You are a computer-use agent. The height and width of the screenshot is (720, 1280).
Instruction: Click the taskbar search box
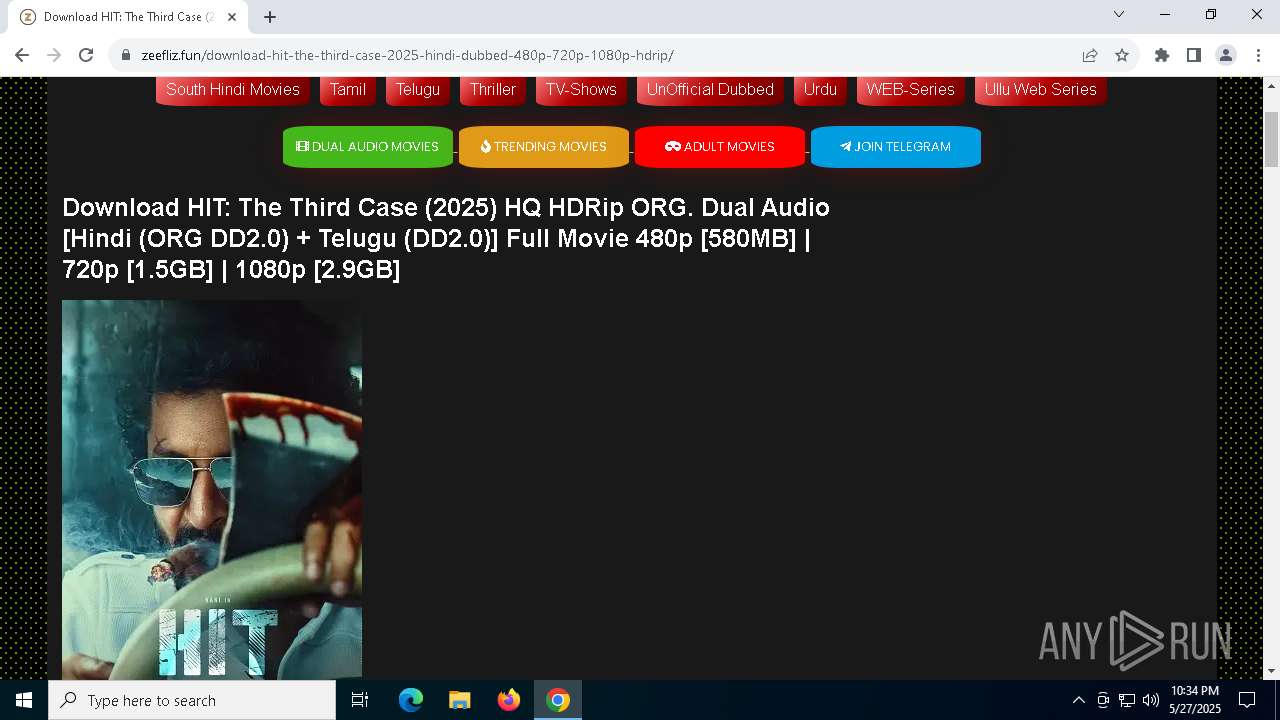192,700
